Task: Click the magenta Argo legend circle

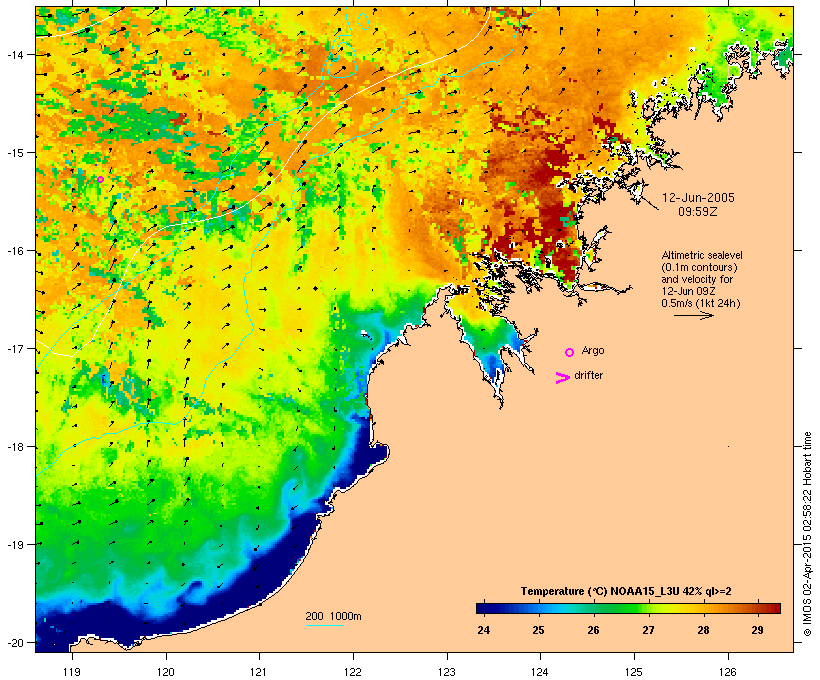Action: (570, 353)
